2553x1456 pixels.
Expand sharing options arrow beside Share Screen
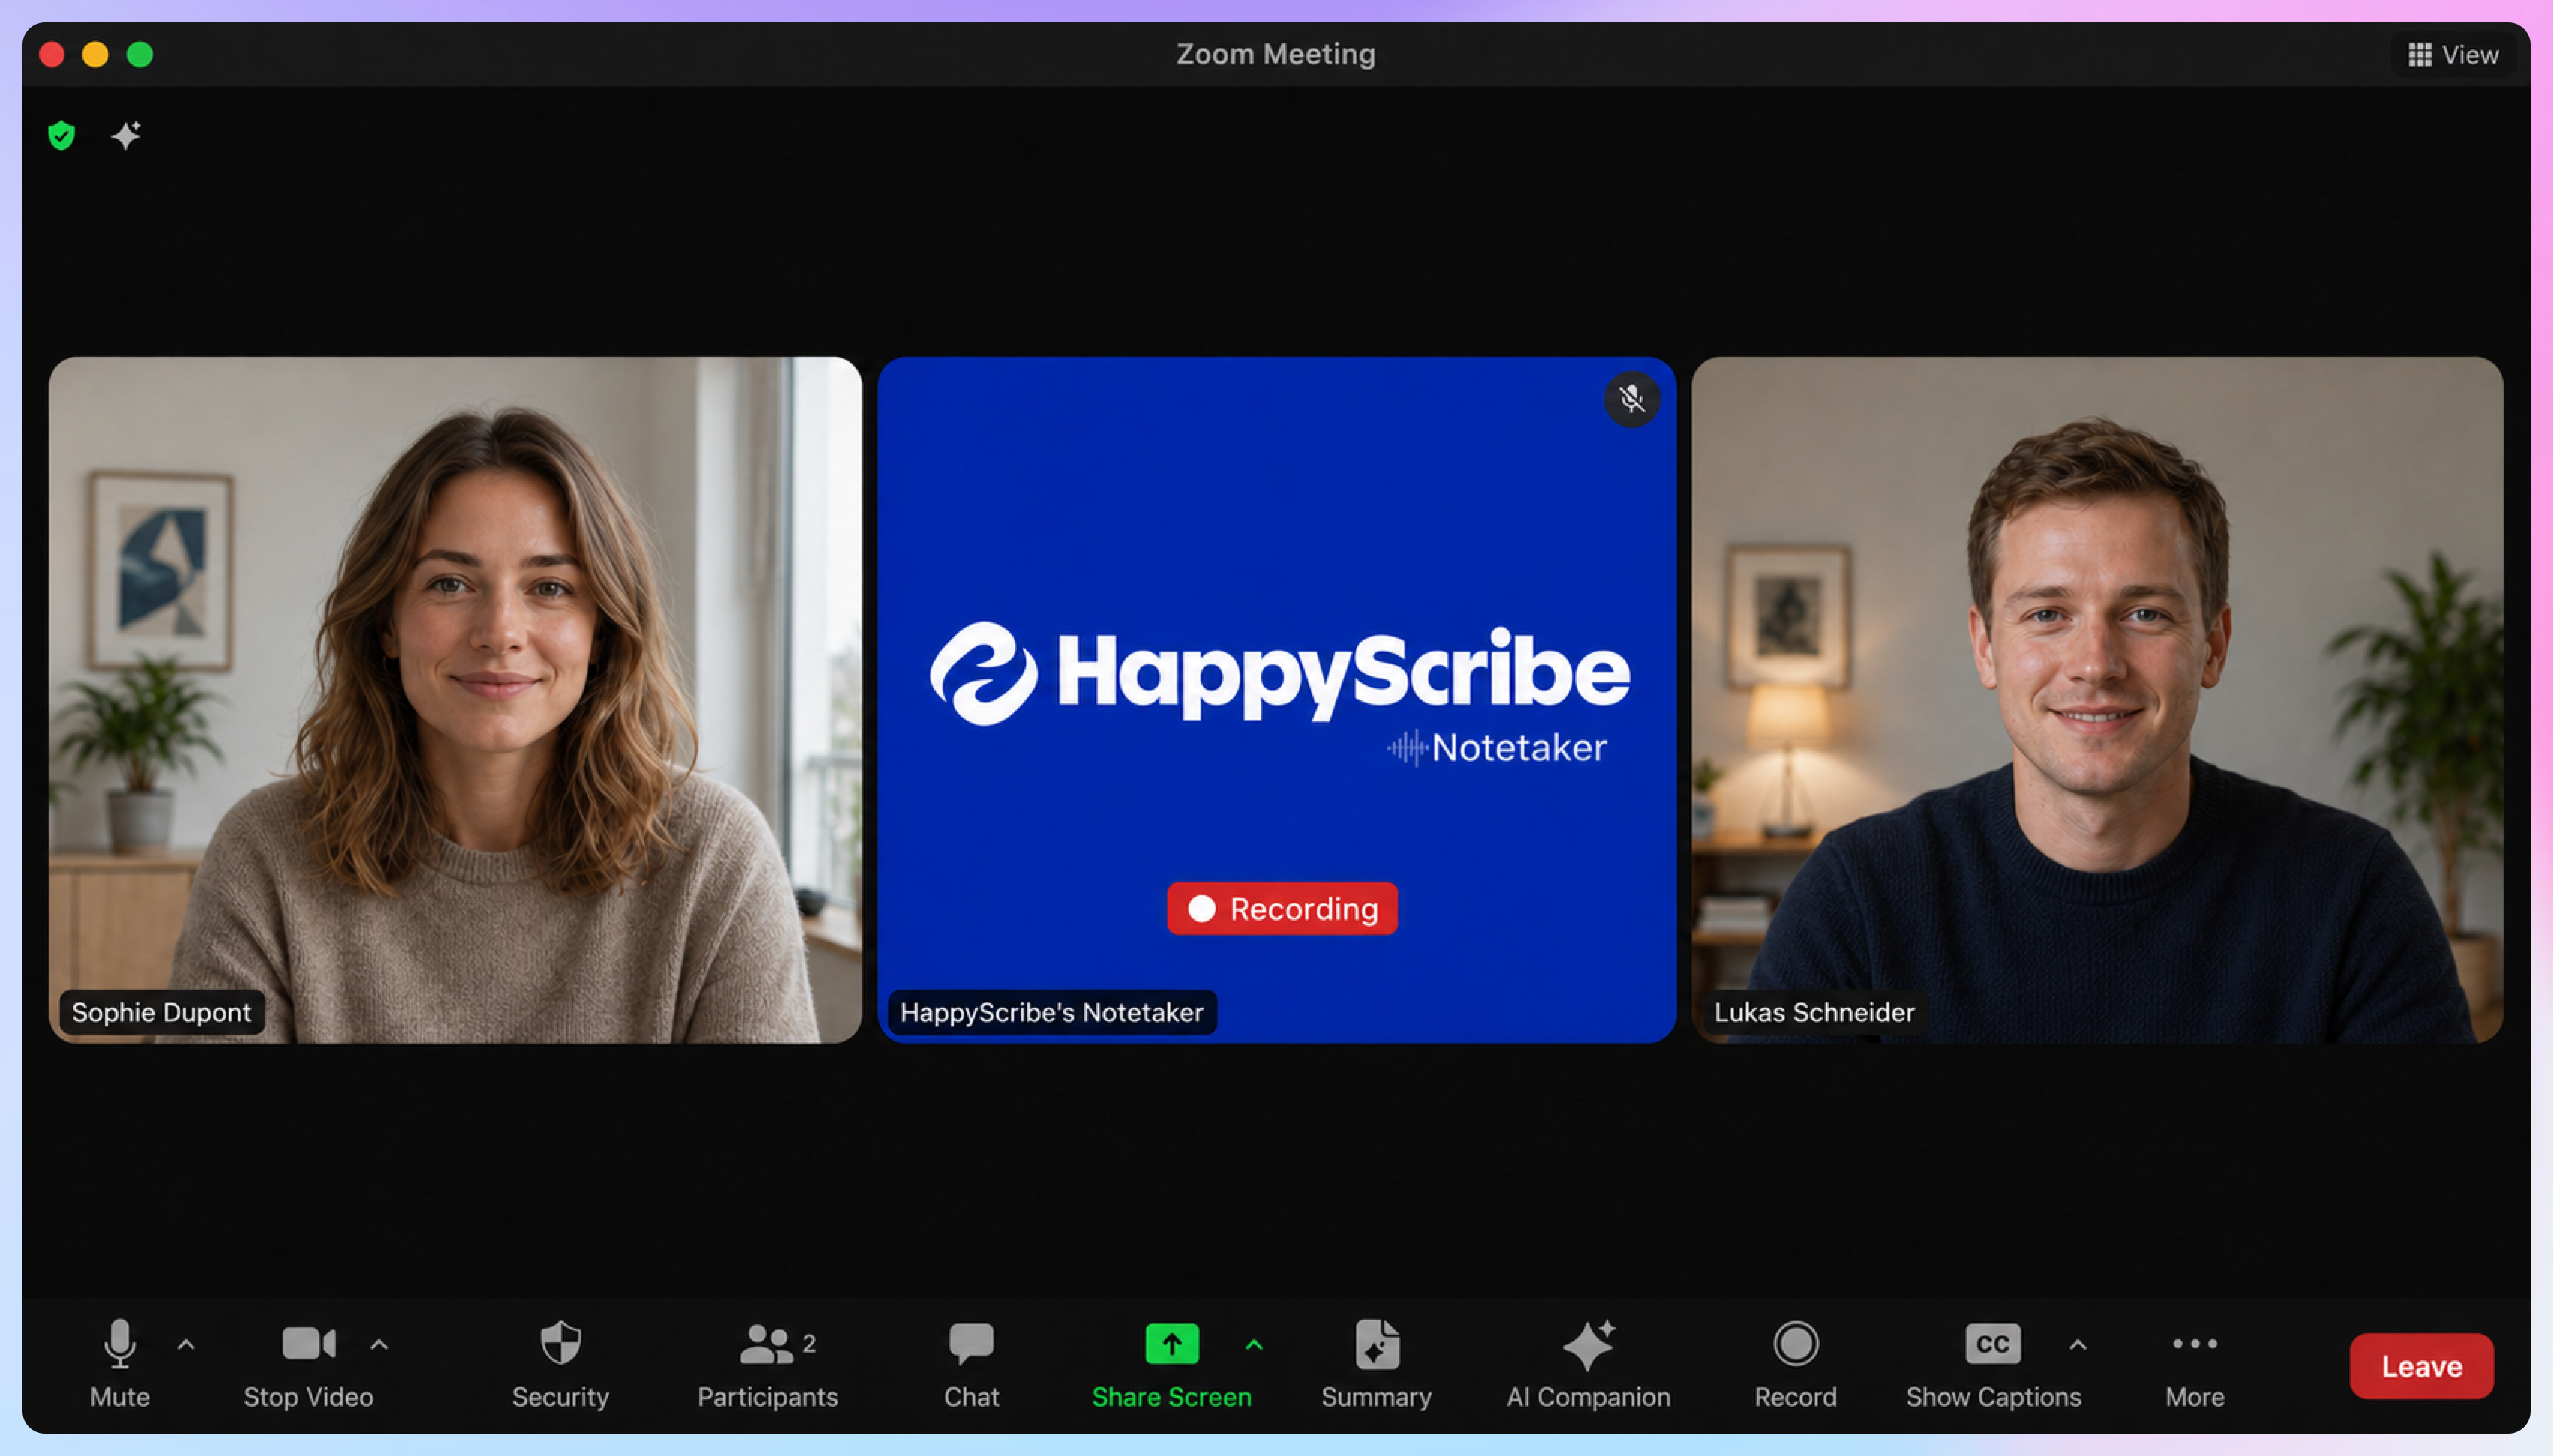1255,1345
